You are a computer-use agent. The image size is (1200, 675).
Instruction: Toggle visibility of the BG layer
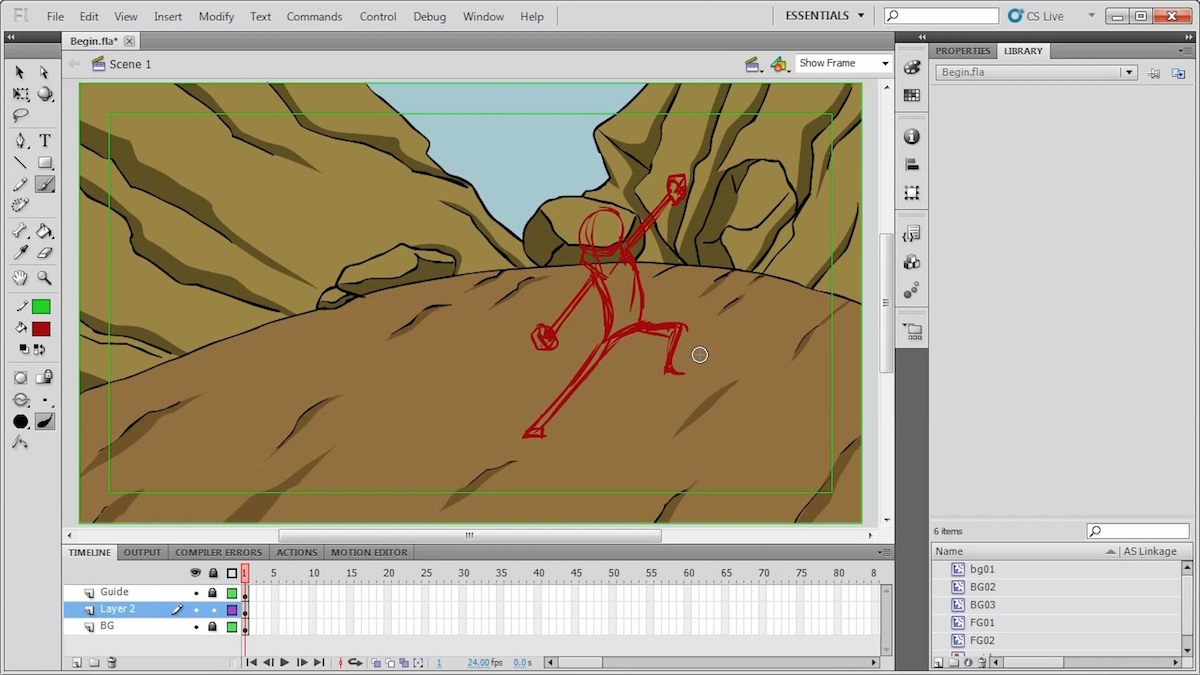(196, 627)
